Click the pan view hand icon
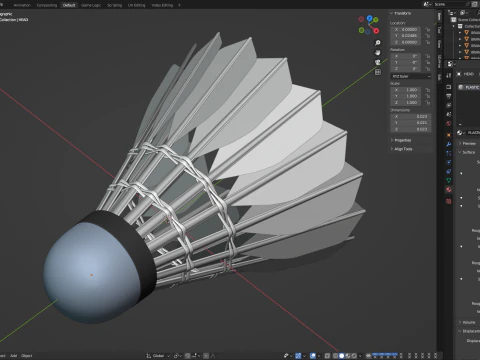480x360 pixels. click(x=378, y=52)
